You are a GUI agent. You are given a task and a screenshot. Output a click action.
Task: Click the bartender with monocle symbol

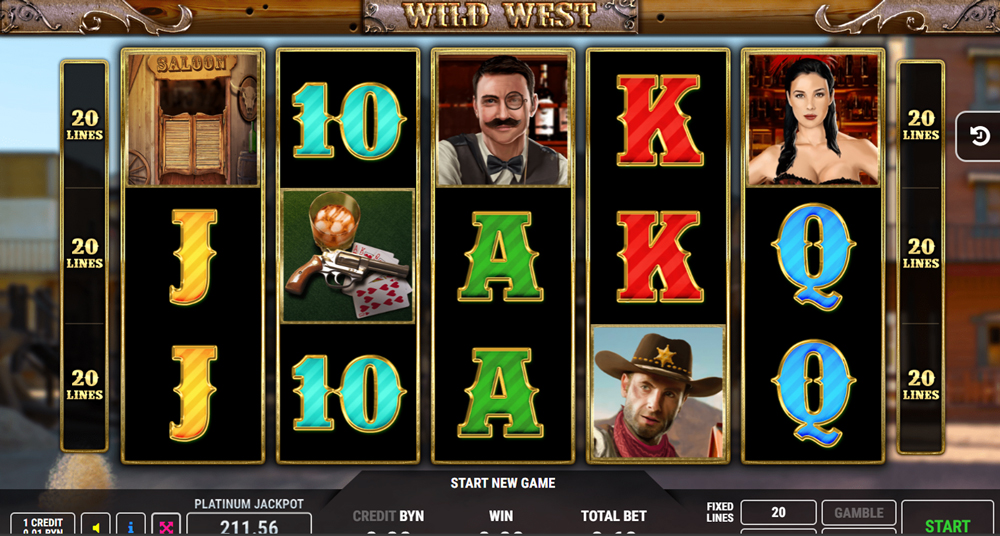coord(503,120)
